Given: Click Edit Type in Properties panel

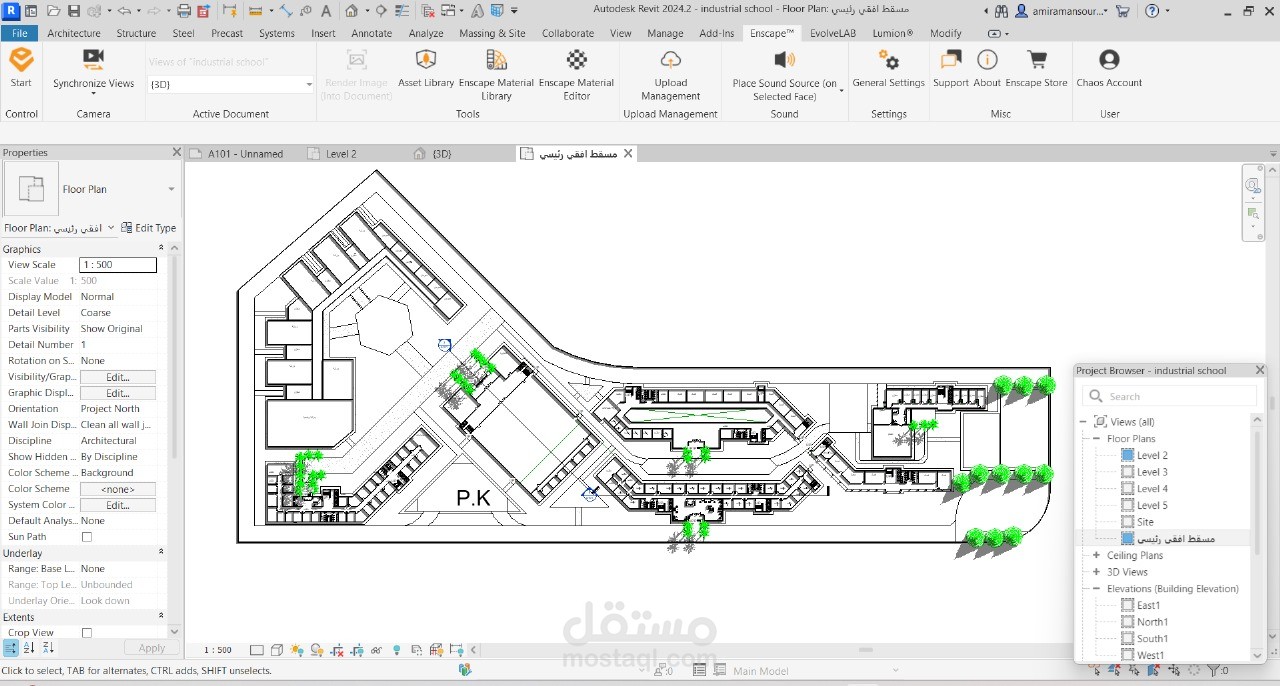Looking at the screenshot, I should pos(148,228).
